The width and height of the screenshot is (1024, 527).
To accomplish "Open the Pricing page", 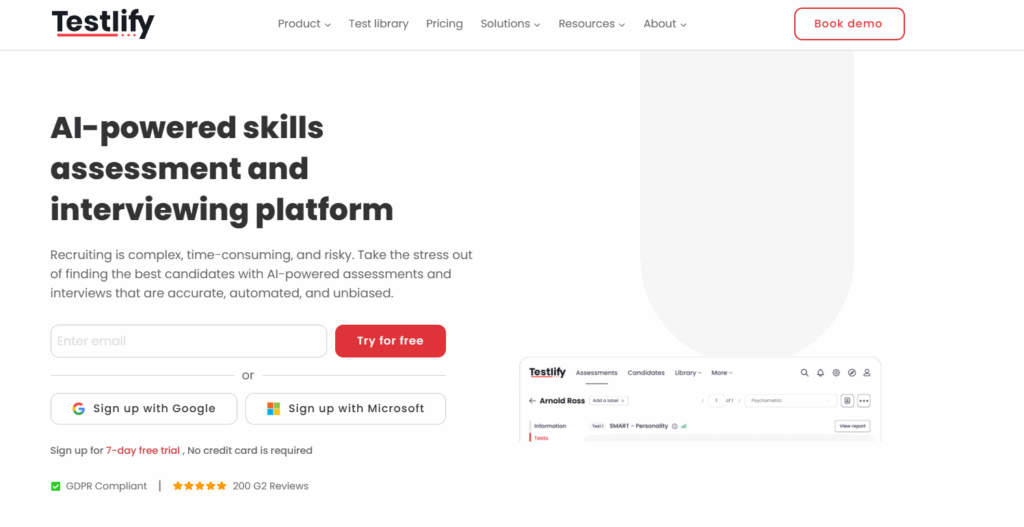I will [x=444, y=24].
